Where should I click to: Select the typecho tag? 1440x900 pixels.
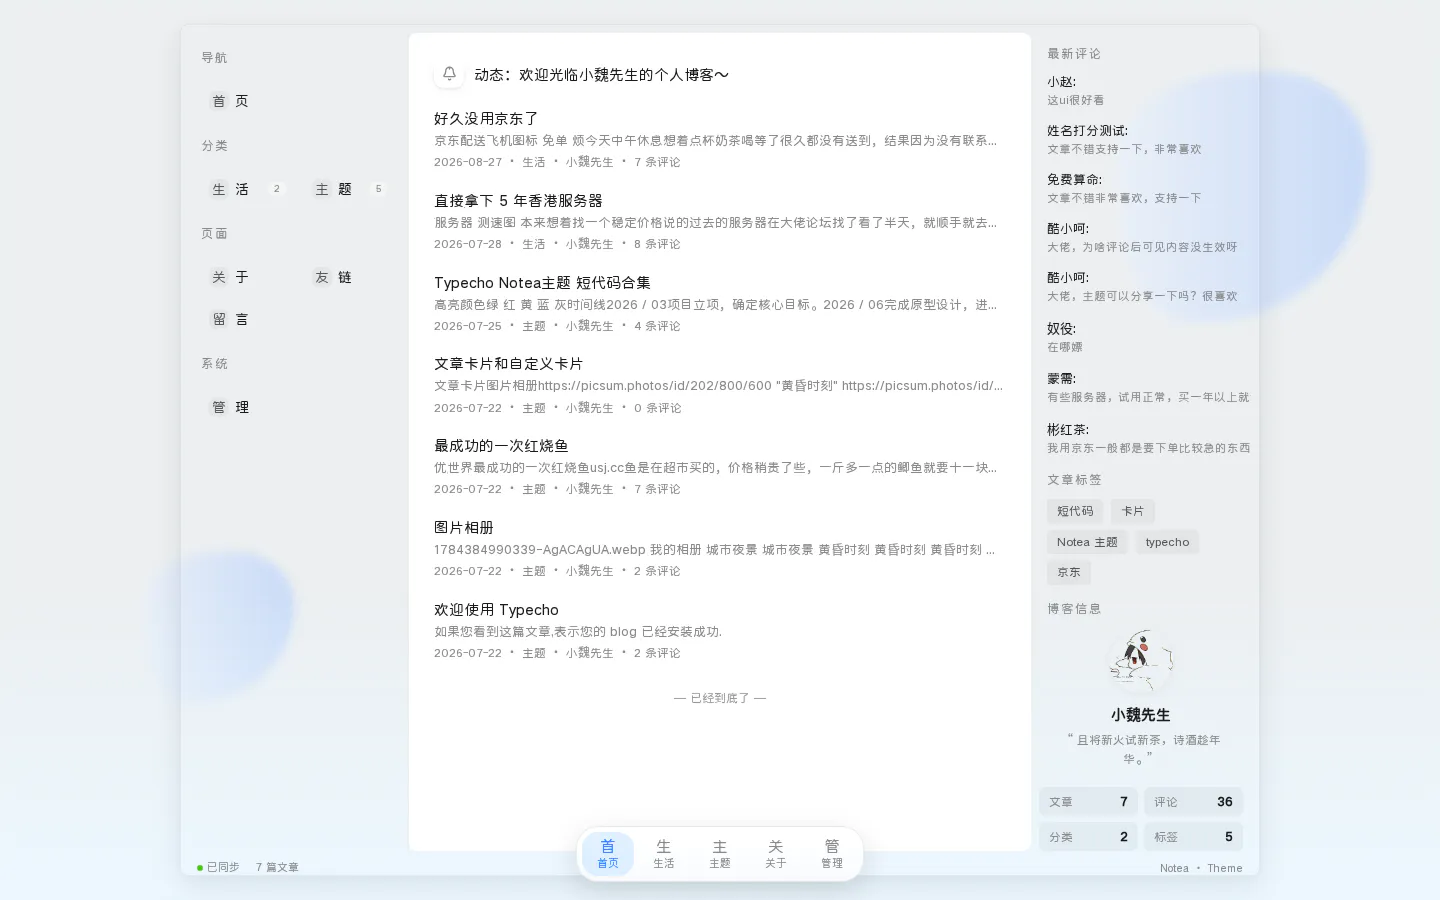pyautogui.click(x=1167, y=542)
